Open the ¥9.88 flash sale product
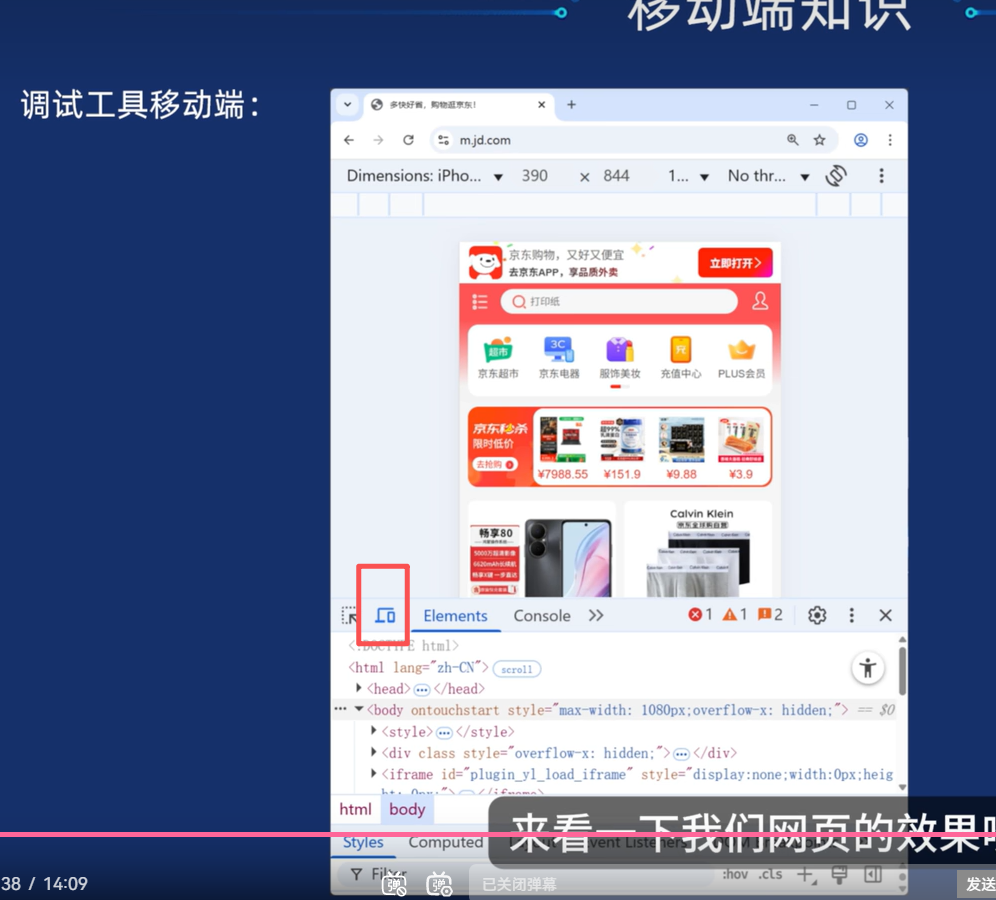The width and height of the screenshot is (996, 900). coord(682,448)
